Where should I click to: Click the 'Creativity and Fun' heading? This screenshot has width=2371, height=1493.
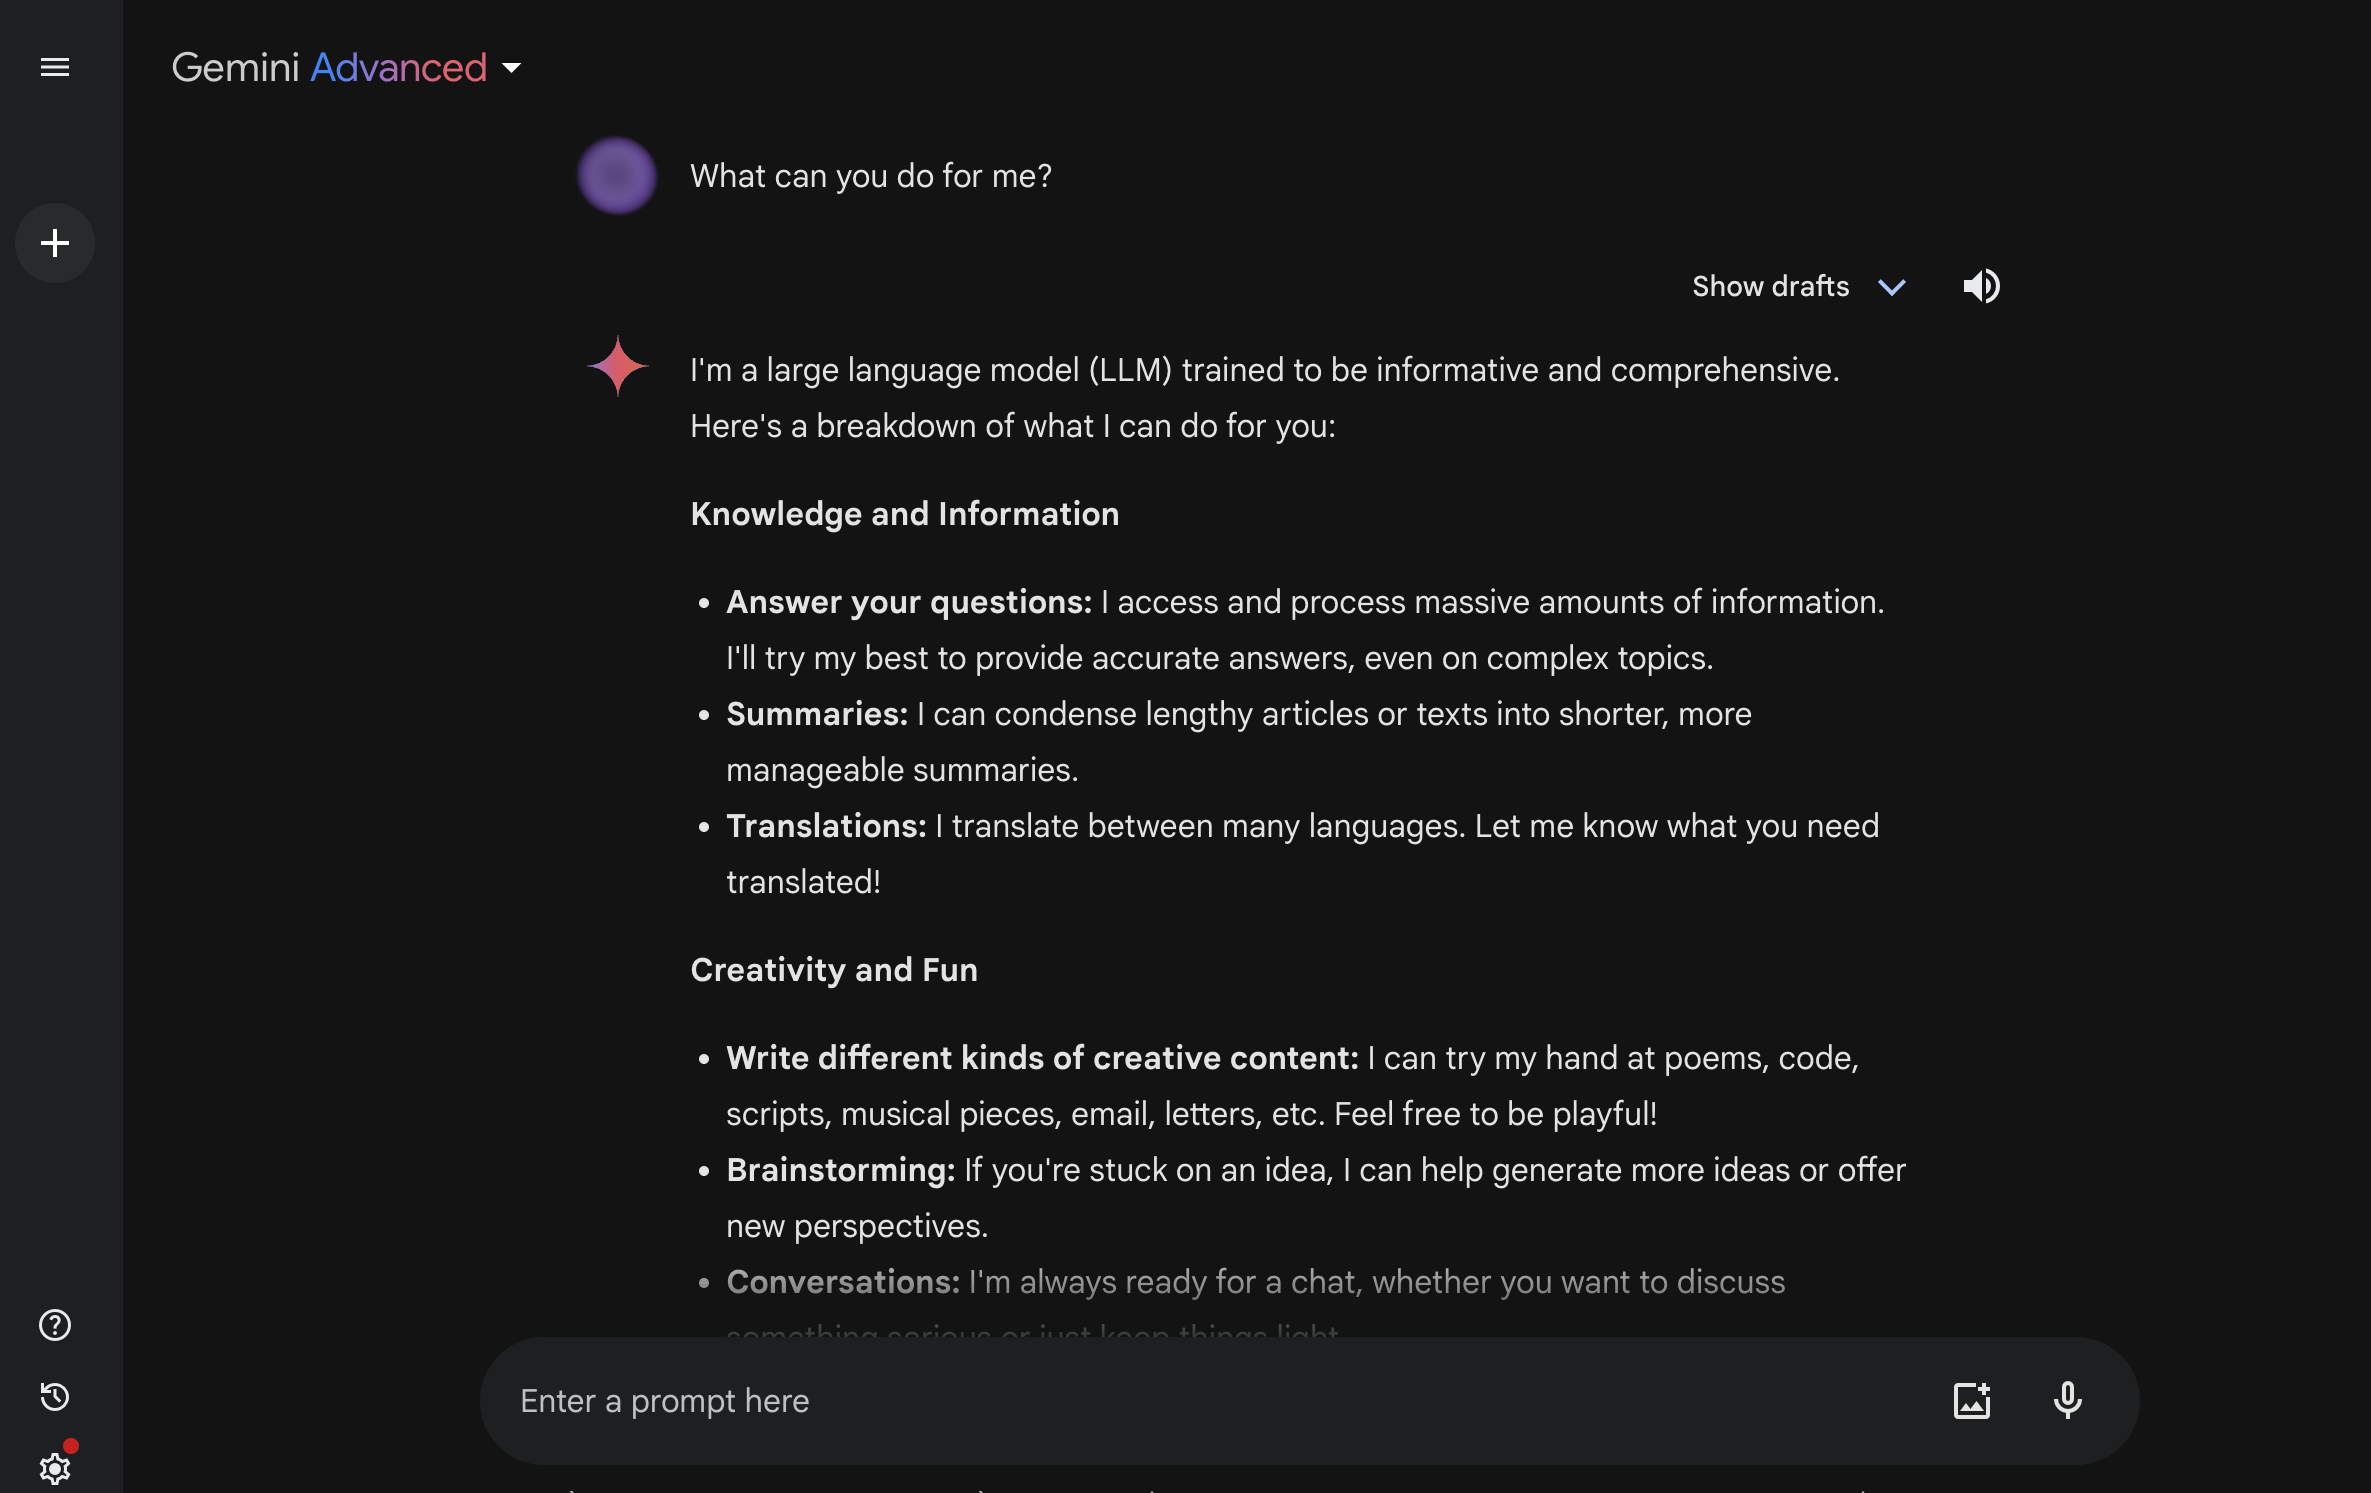point(834,970)
